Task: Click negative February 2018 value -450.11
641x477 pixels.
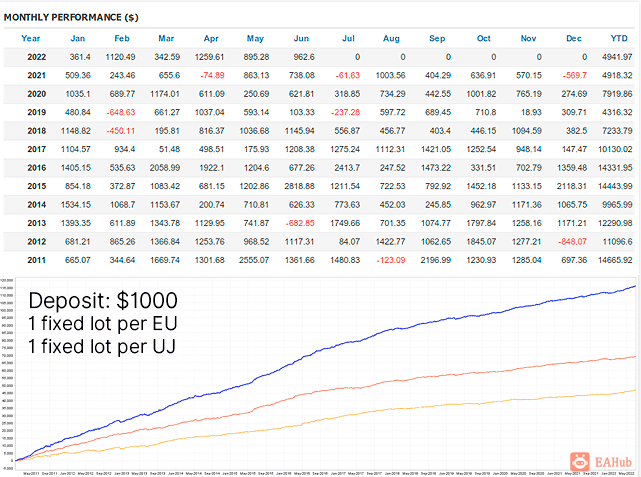Action: (x=121, y=131)
